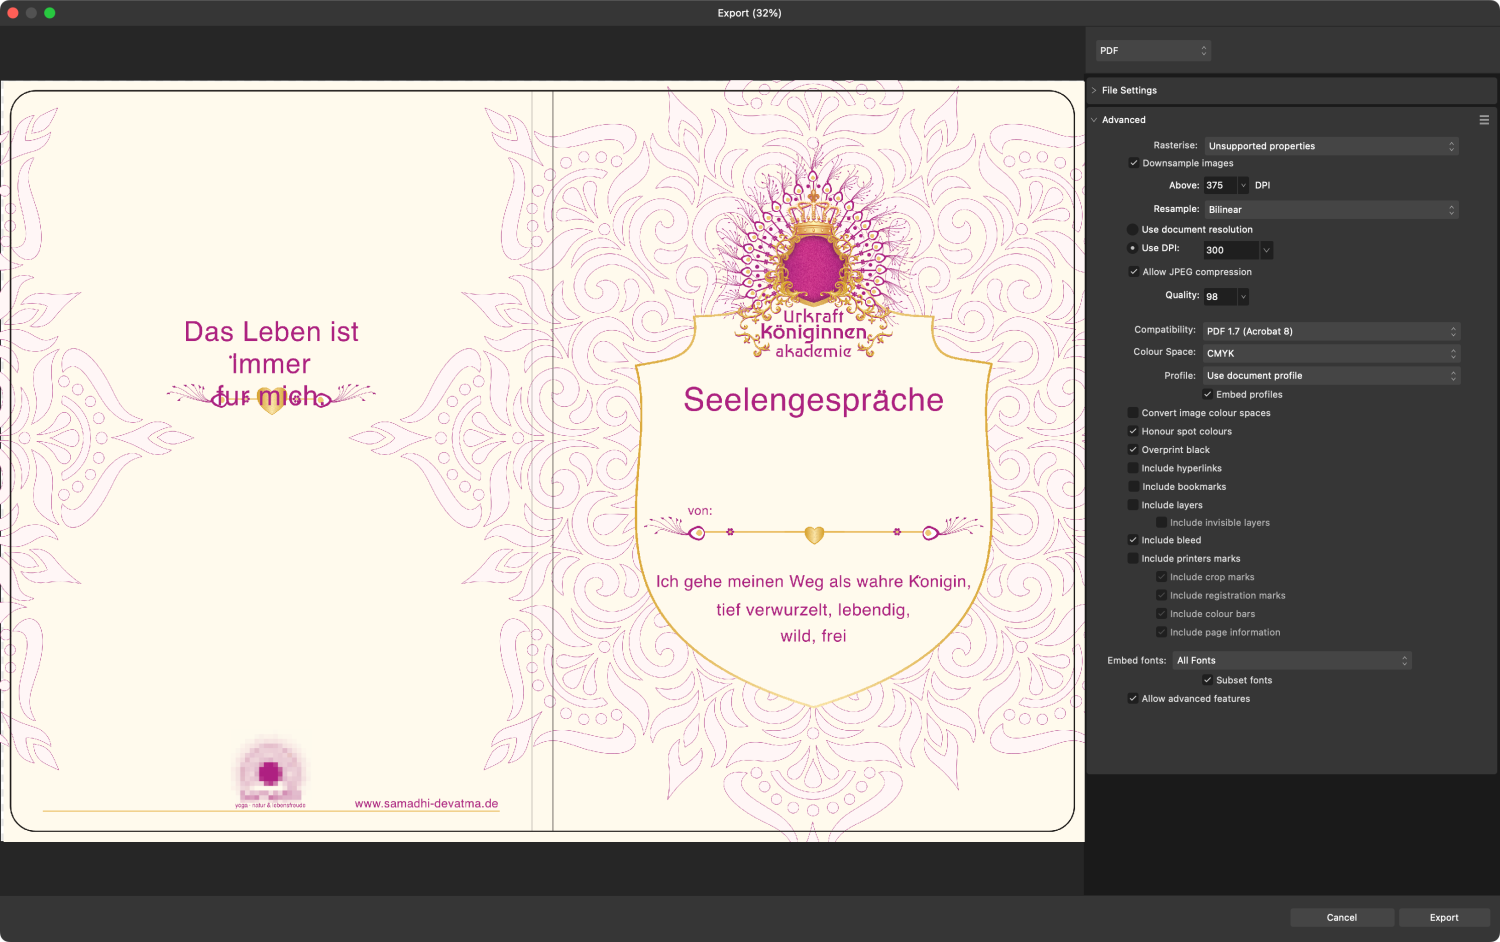Click the Cancel button
The image size is (1500, 942).
(1341, 918)
